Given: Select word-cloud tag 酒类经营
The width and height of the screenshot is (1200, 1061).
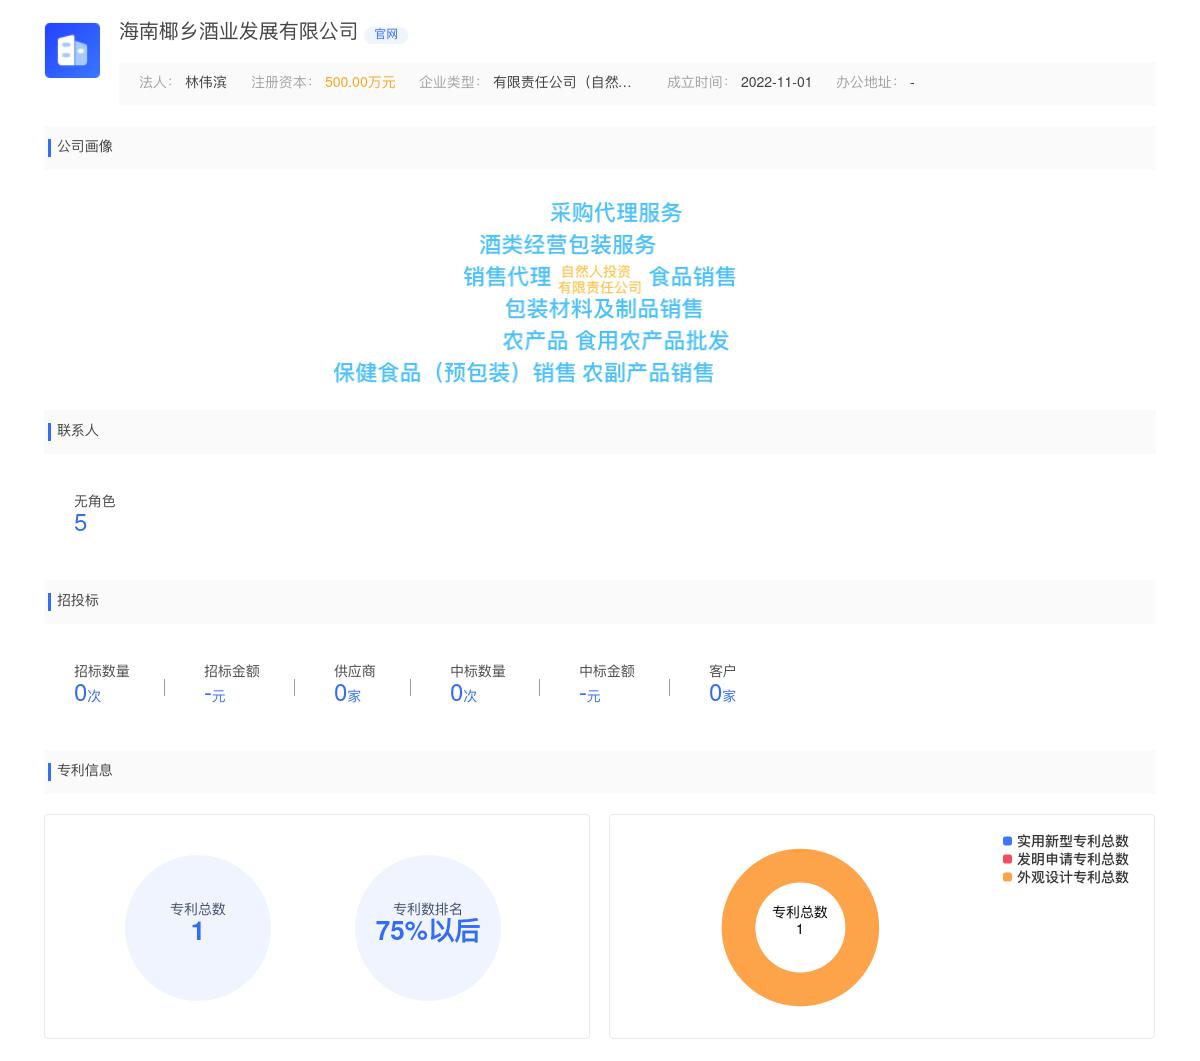Looking at the screenshot, I should [523, 245].
